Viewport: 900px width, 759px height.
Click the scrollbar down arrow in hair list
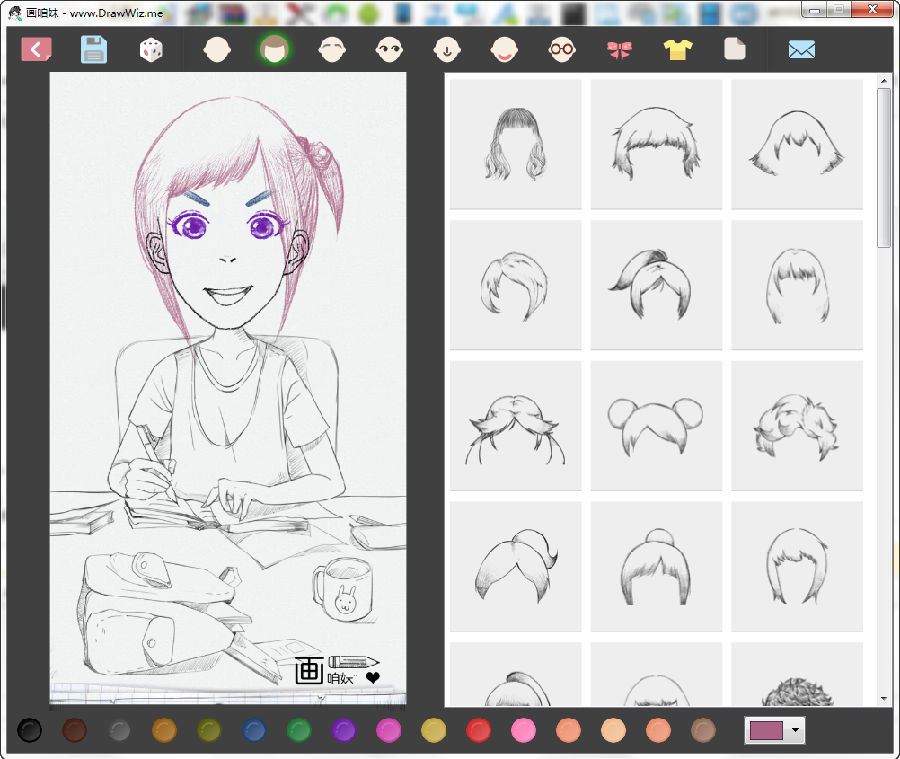[884, 699]
